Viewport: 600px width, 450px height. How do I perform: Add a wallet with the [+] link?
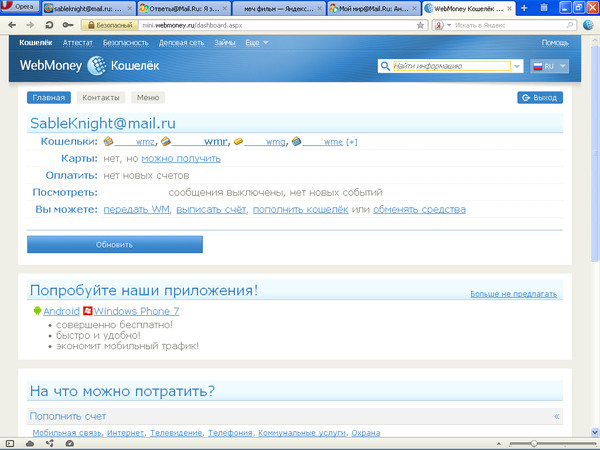[351, 142]
